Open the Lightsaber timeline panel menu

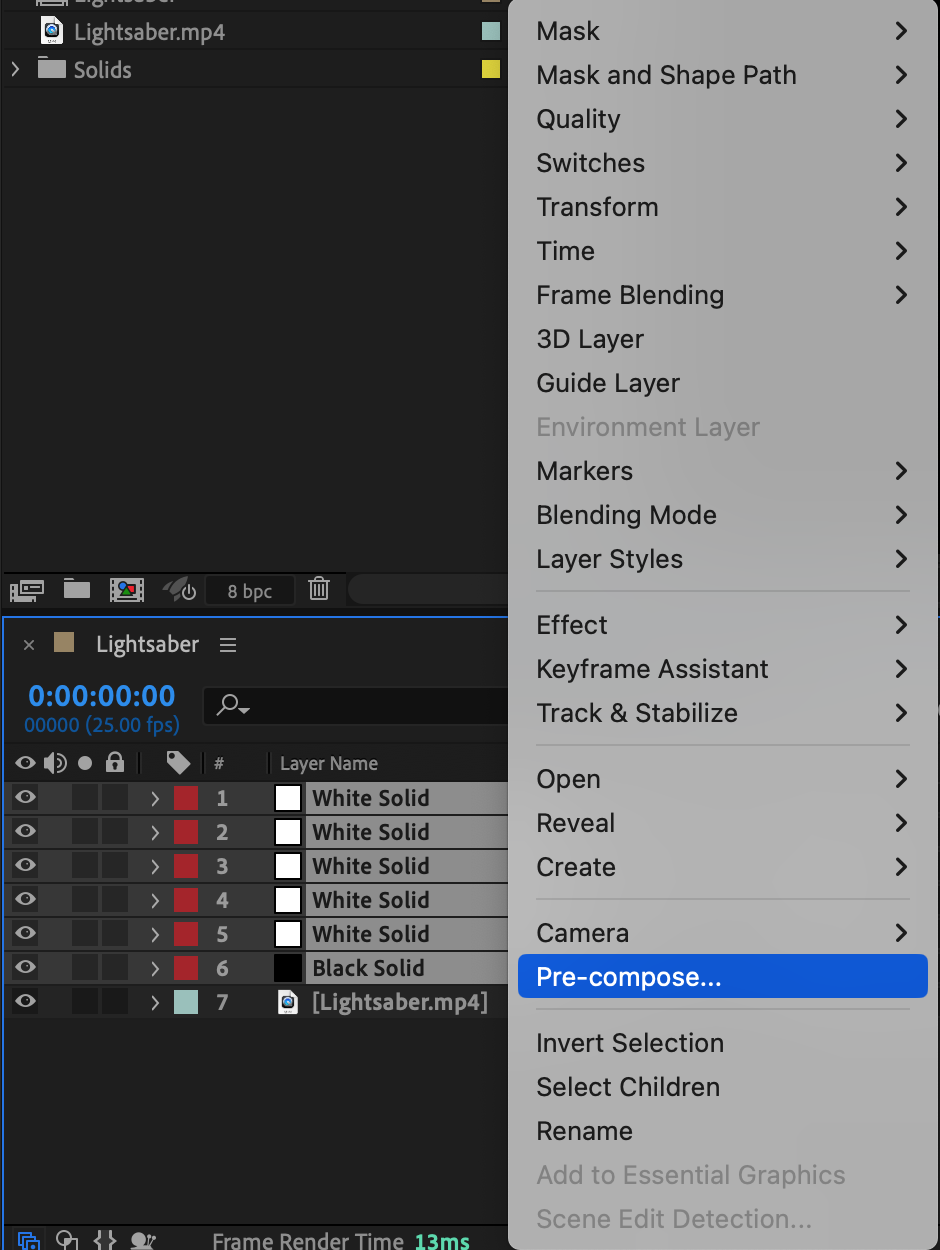pyautogui.click(x=228, y=645)
